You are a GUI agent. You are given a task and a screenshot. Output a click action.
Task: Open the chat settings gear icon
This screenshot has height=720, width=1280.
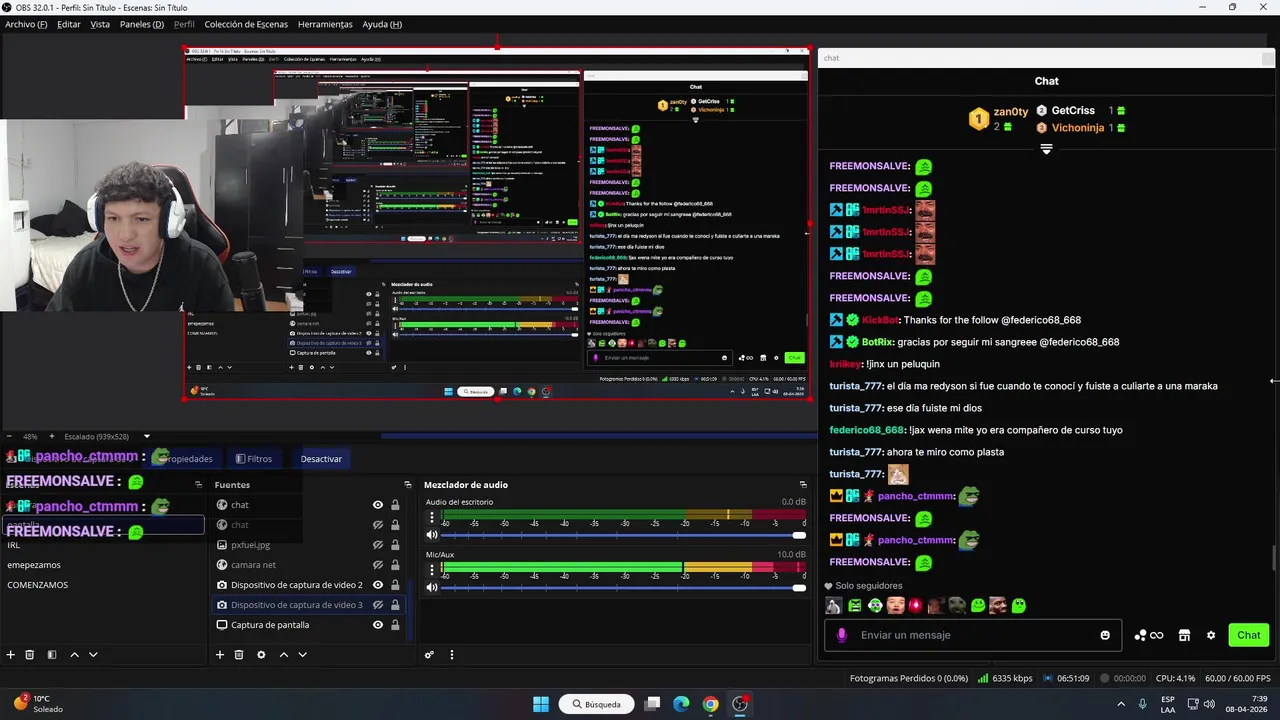[1211, 635]
